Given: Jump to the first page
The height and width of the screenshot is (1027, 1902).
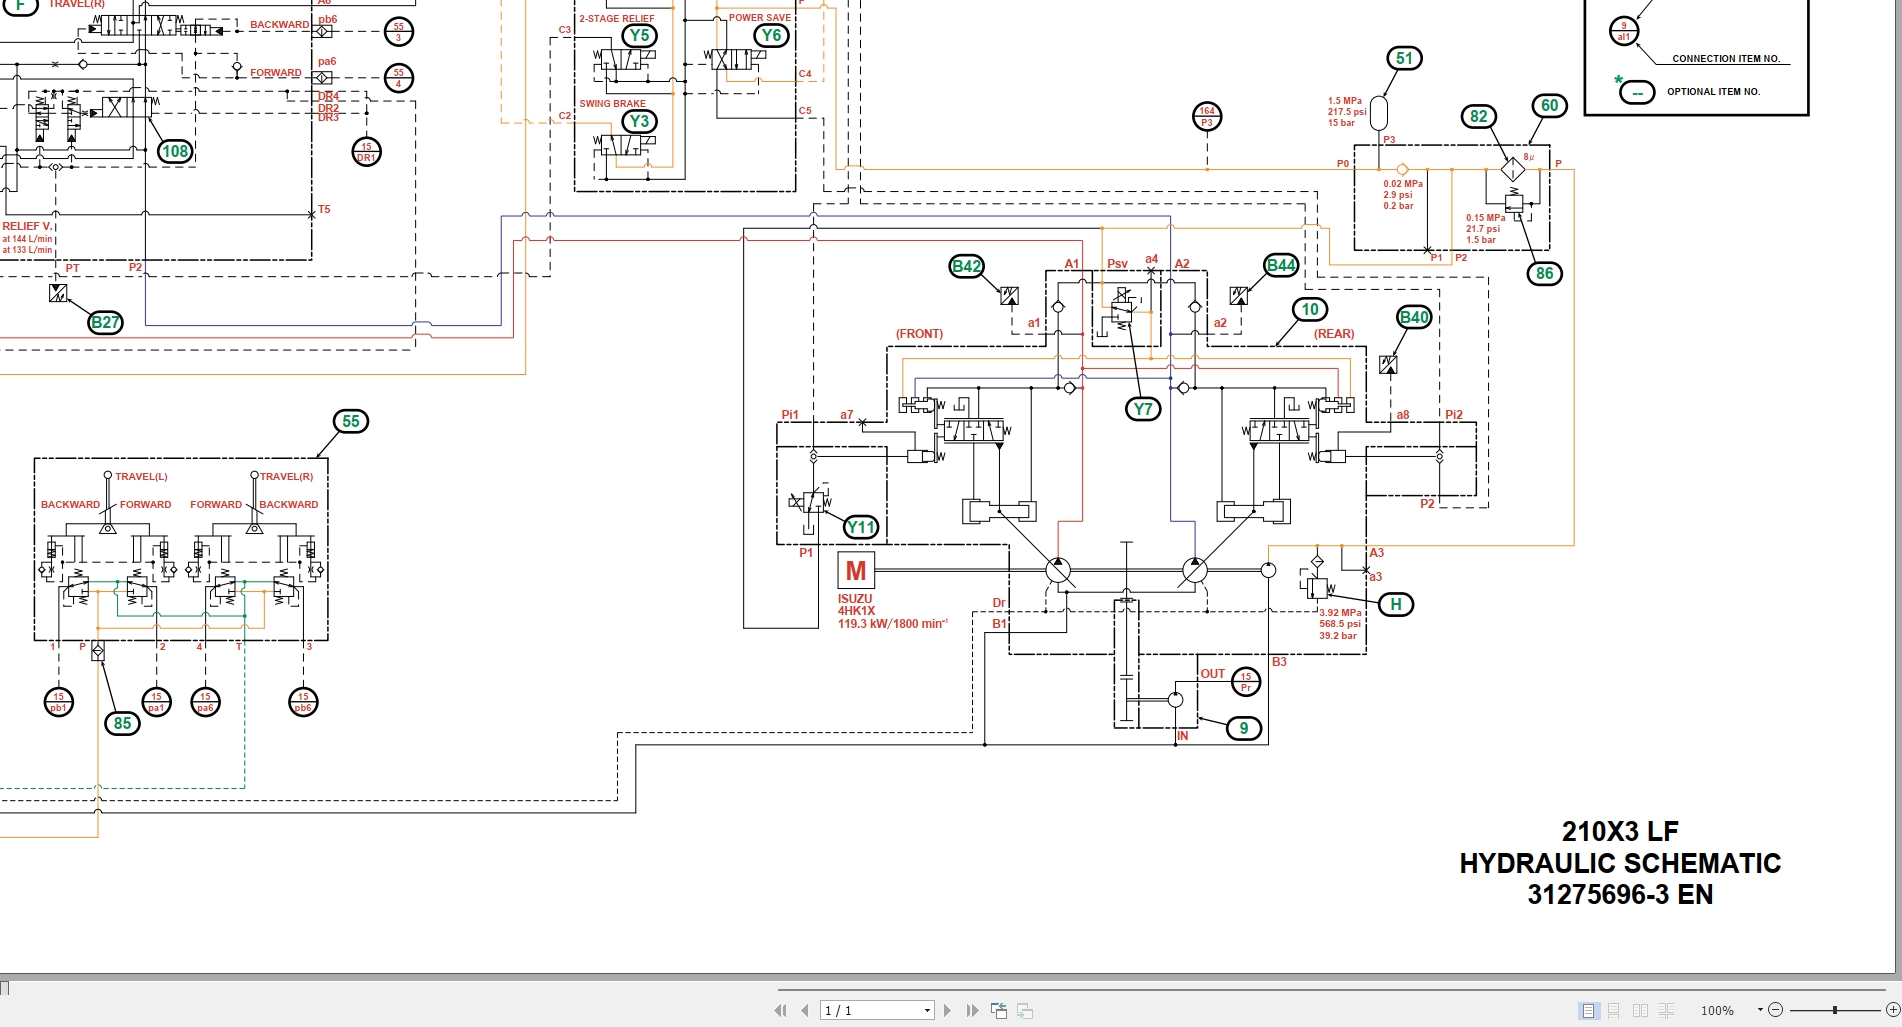Looking at the screenshot, I should point(781,1010).
